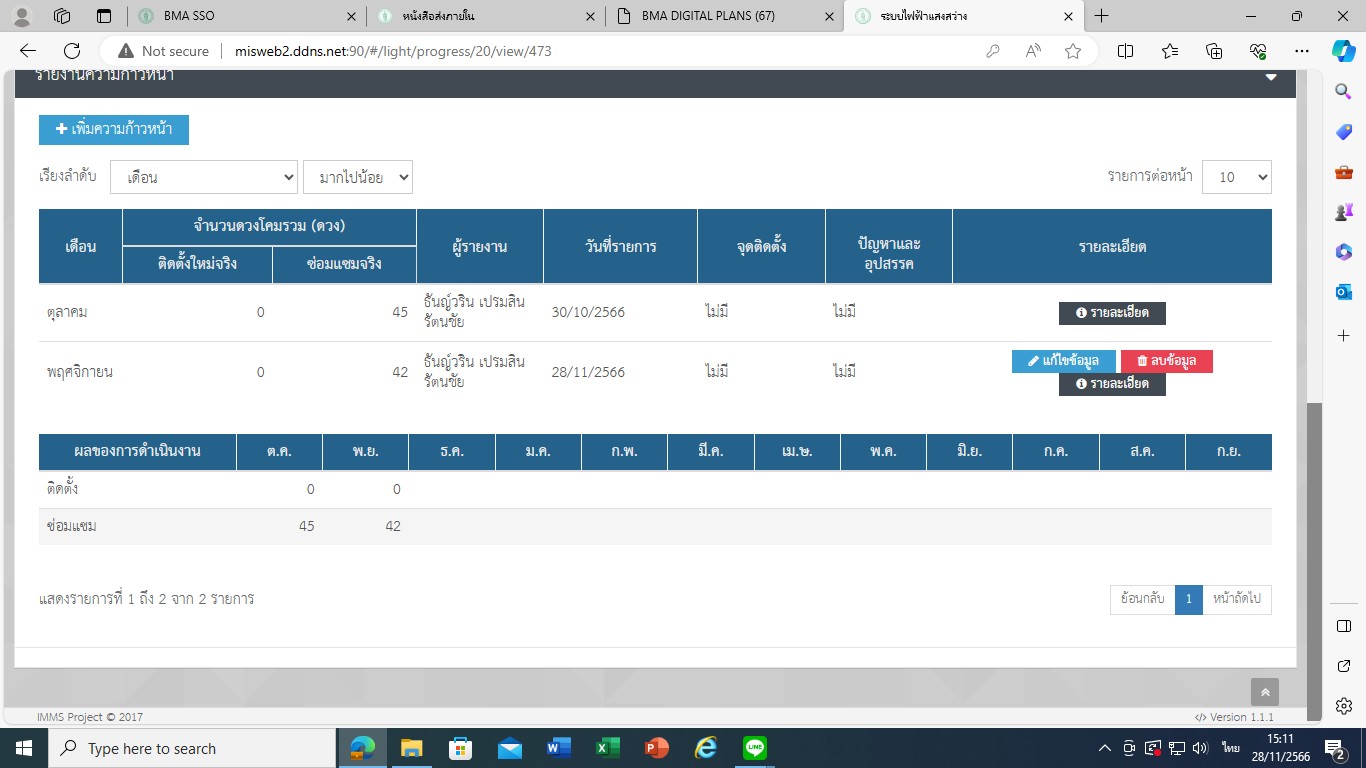Open Edge split screen icon
Viewport: 1366px width, 768px height.
1125,51
